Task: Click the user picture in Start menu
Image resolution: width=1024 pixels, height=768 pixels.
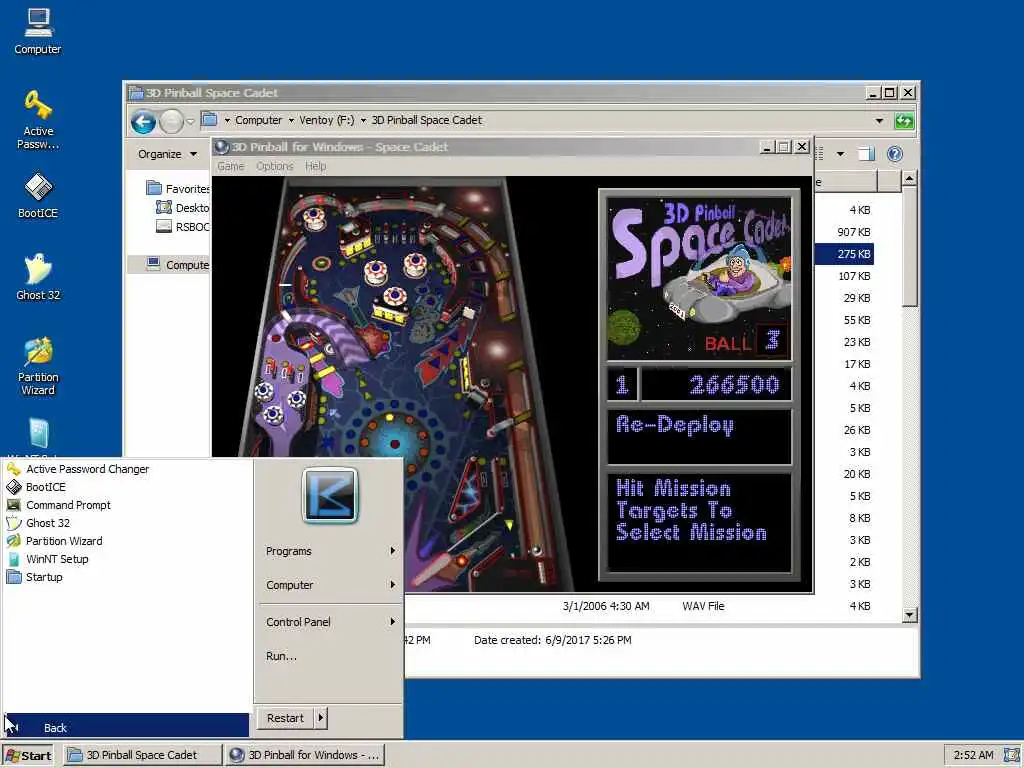Action: click(330, 495)
